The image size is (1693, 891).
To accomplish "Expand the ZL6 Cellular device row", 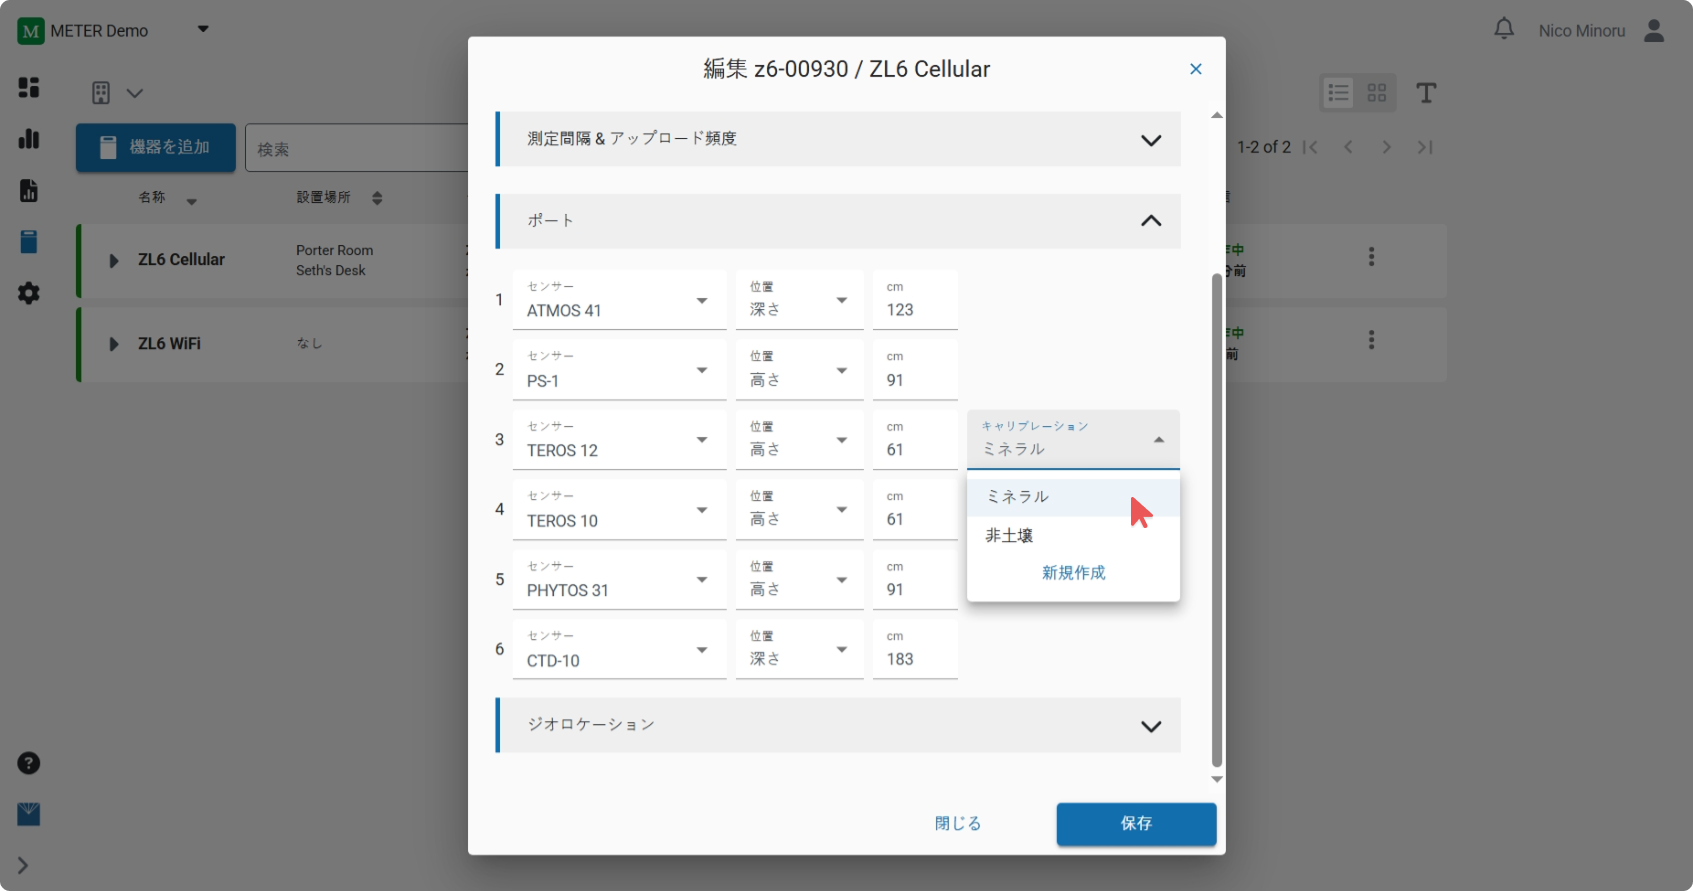I will click(113, 261).
